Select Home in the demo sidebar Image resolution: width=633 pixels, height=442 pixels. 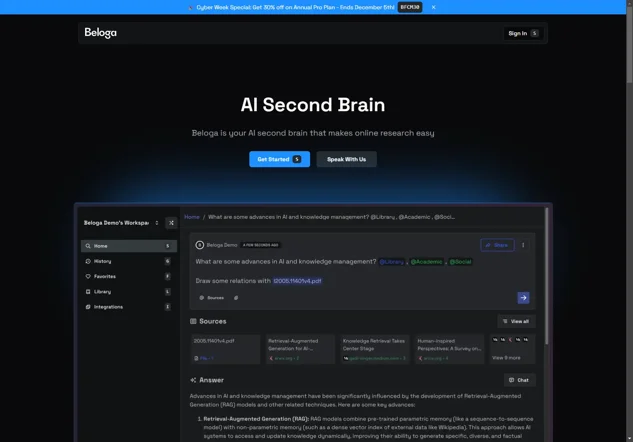coord(129,246)
